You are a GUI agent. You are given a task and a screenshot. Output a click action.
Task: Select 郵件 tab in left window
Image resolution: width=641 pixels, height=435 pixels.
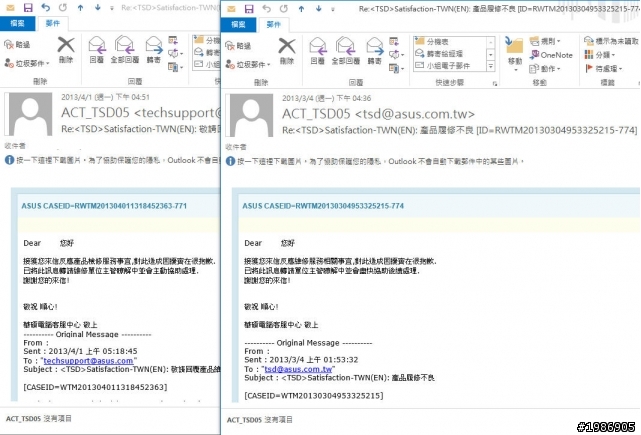coord(52,23)
